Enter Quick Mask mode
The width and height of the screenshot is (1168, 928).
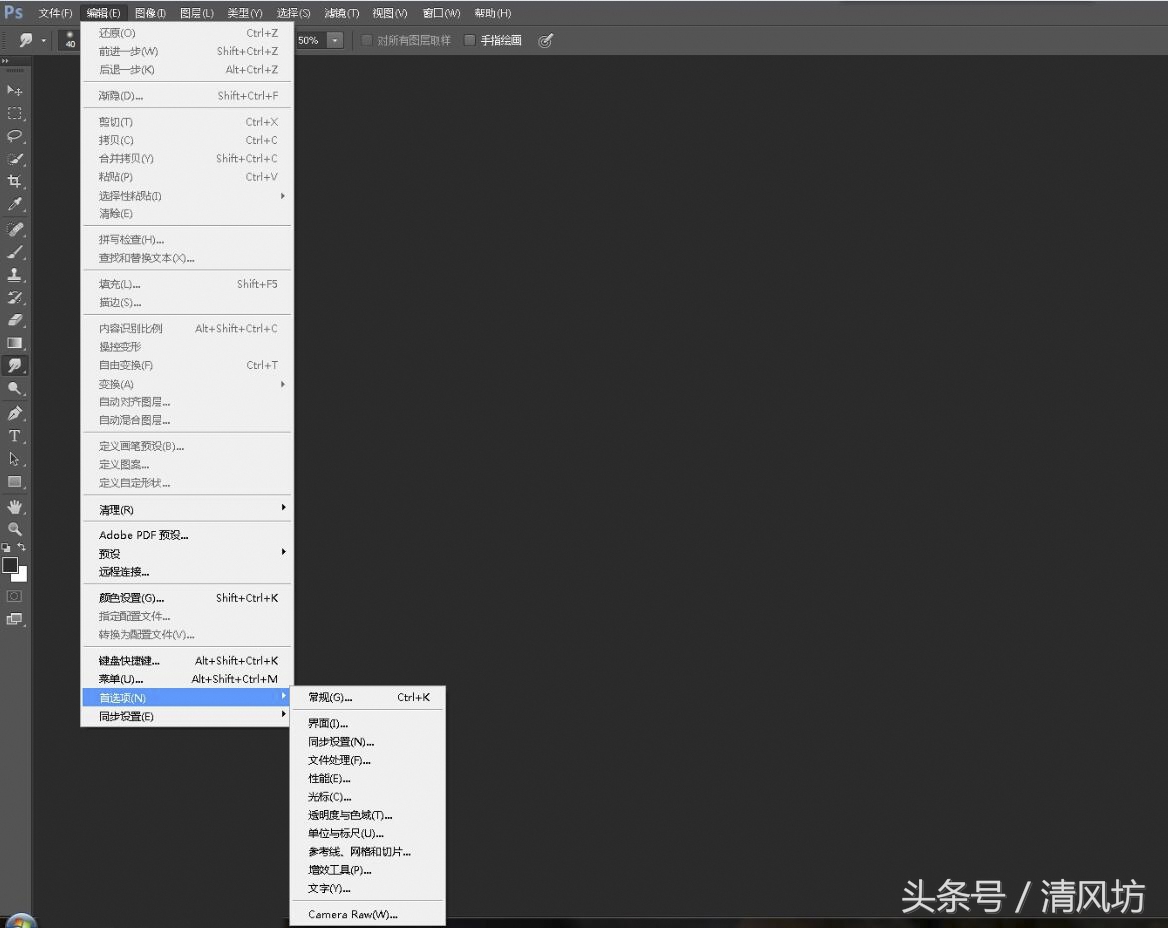pos(15,594)
